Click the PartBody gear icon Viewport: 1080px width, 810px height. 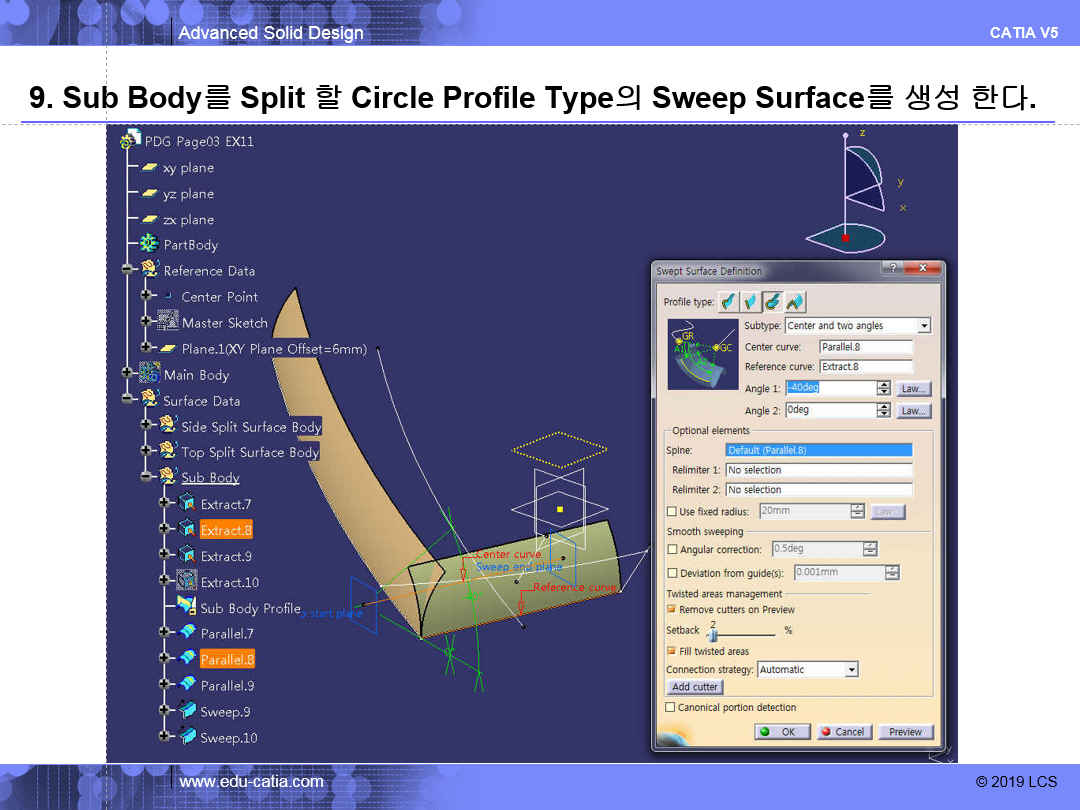coord(149,244)
